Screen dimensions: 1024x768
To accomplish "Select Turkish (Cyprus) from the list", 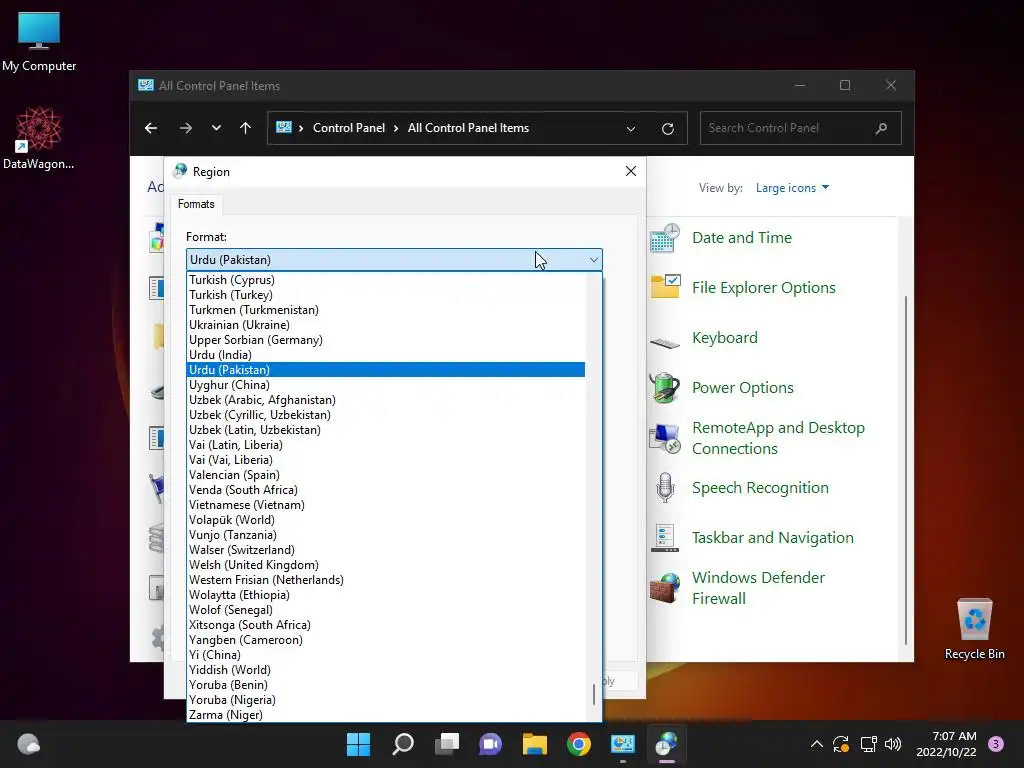I will (385, 280).
